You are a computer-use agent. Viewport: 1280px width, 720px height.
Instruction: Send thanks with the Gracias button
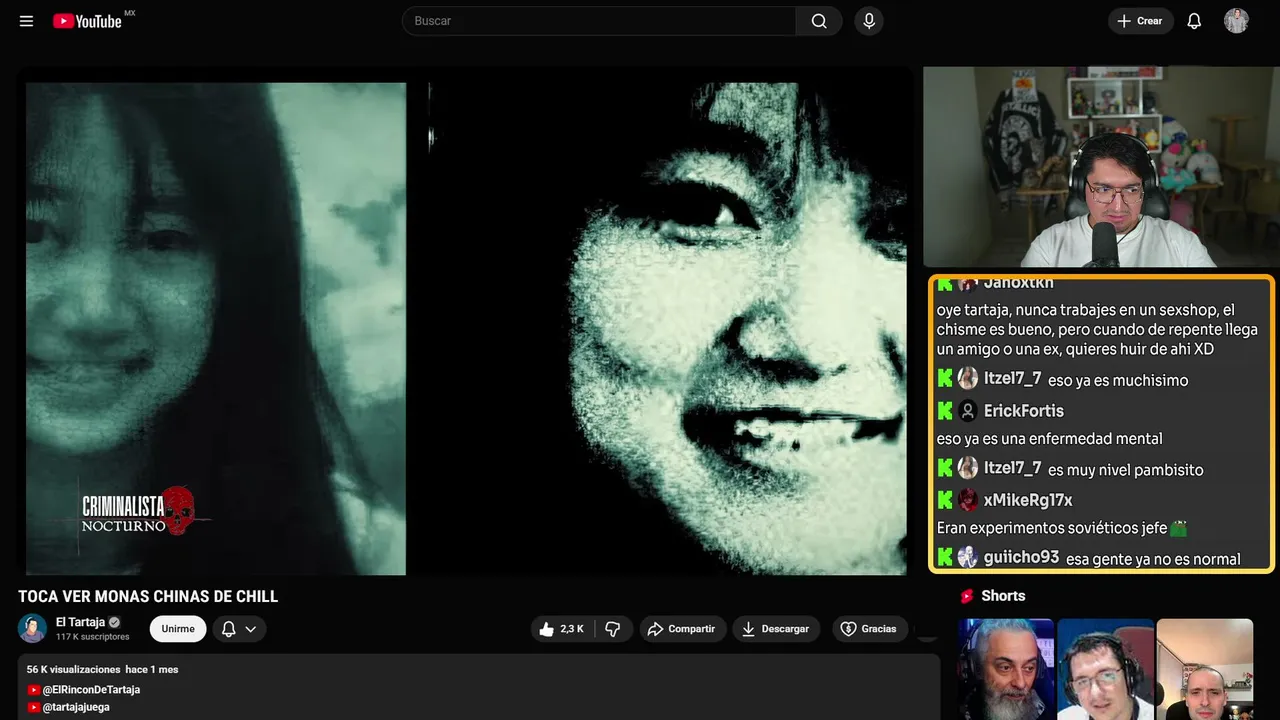click(x=870, y=629)
